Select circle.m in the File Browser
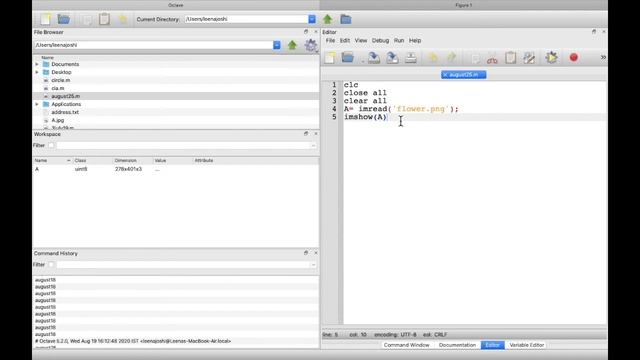 60,80
